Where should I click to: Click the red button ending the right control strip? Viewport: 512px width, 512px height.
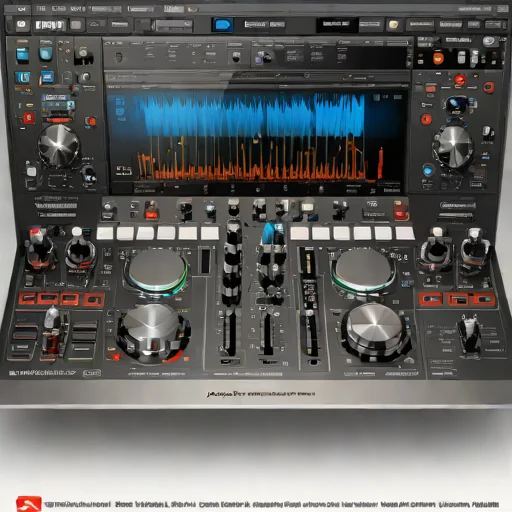tap(400, 214)
